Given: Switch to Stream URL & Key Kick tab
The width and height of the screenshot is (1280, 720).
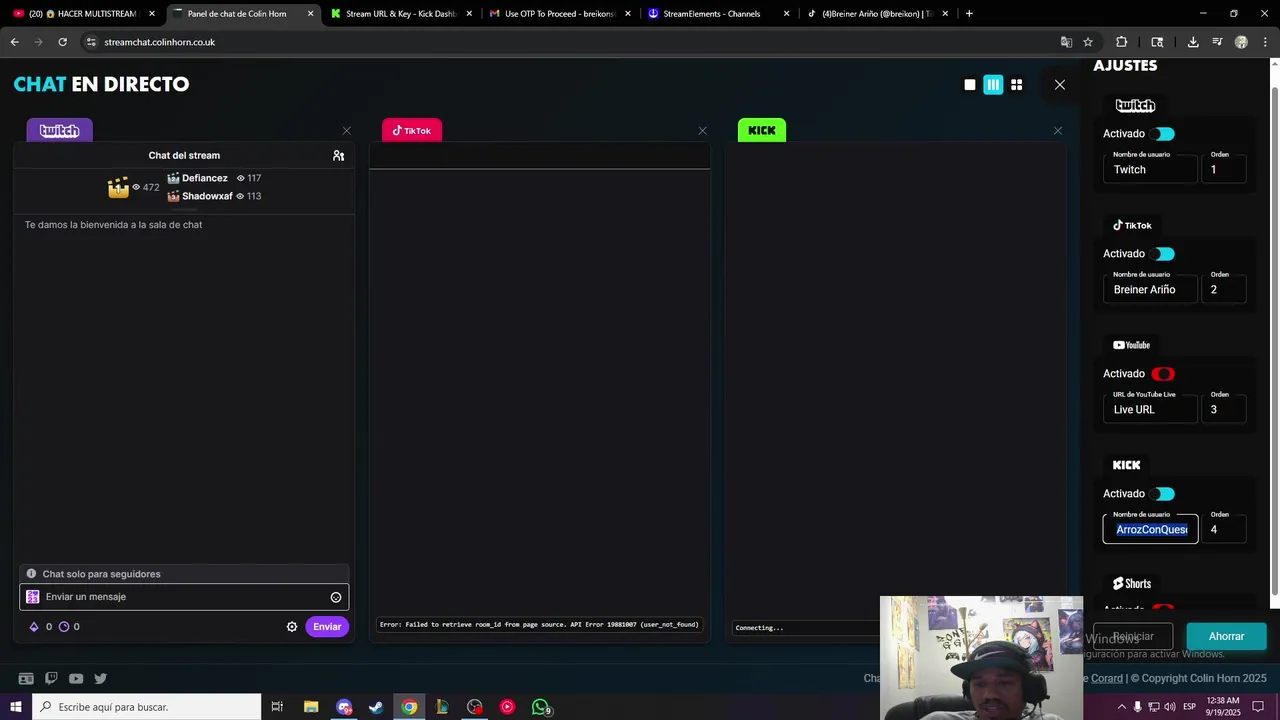Looking at the screenshot, I should pyautogui.click(x=400, y=14).
